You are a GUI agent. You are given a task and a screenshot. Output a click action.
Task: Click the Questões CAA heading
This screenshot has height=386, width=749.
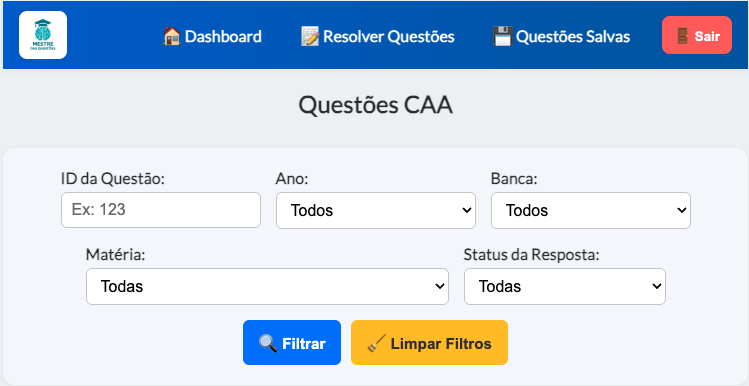click(x=375, y=106)
